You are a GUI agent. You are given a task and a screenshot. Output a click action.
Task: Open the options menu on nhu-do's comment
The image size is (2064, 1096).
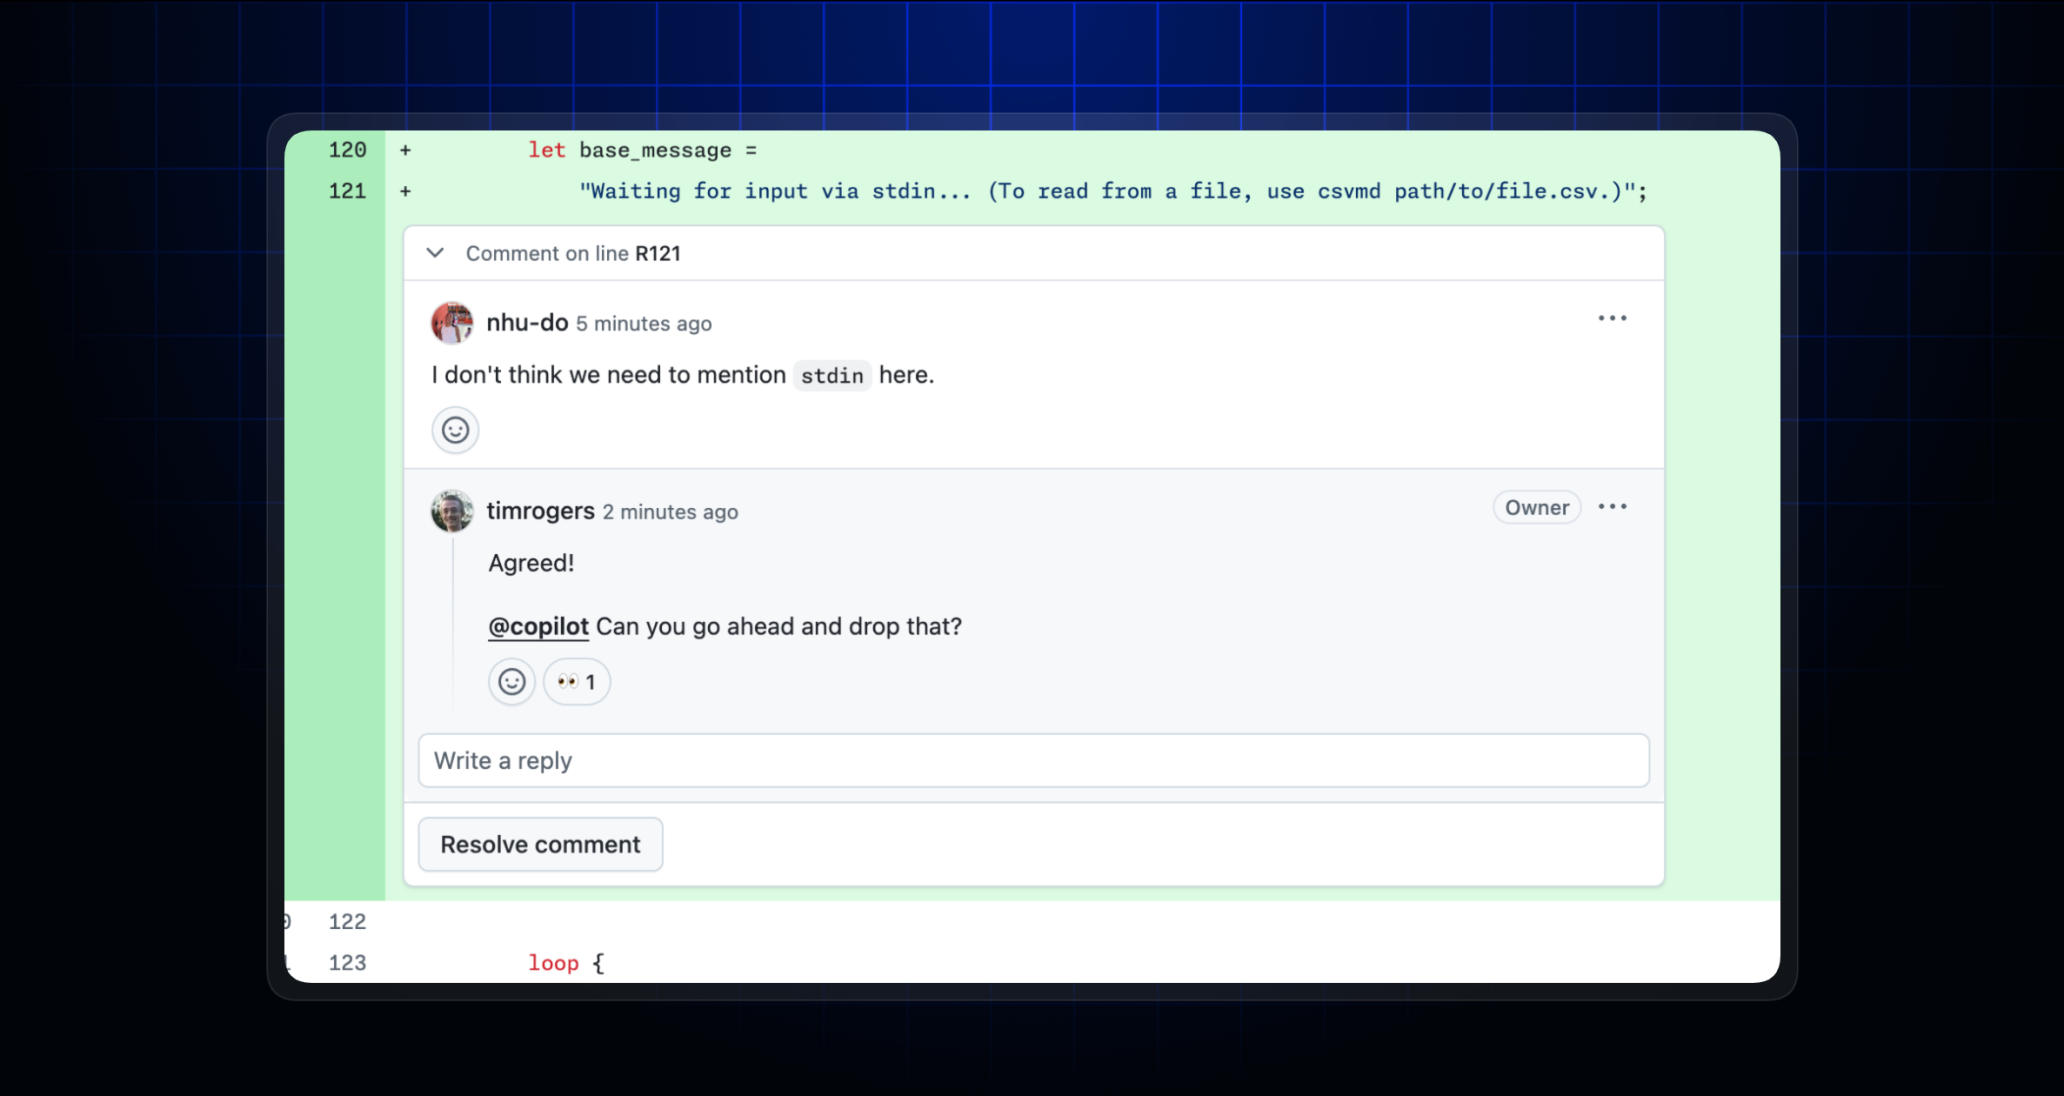coord(1612,318)
